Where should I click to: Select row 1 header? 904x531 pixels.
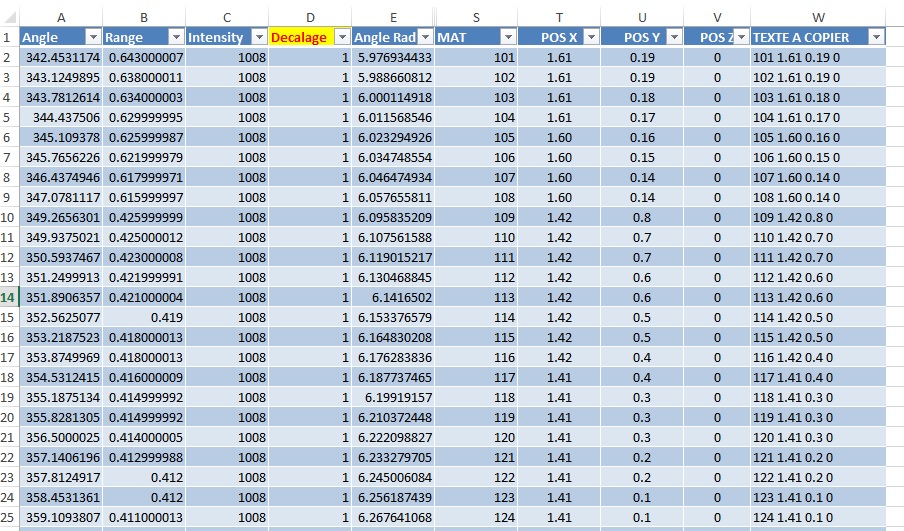[x=9, y=37]
